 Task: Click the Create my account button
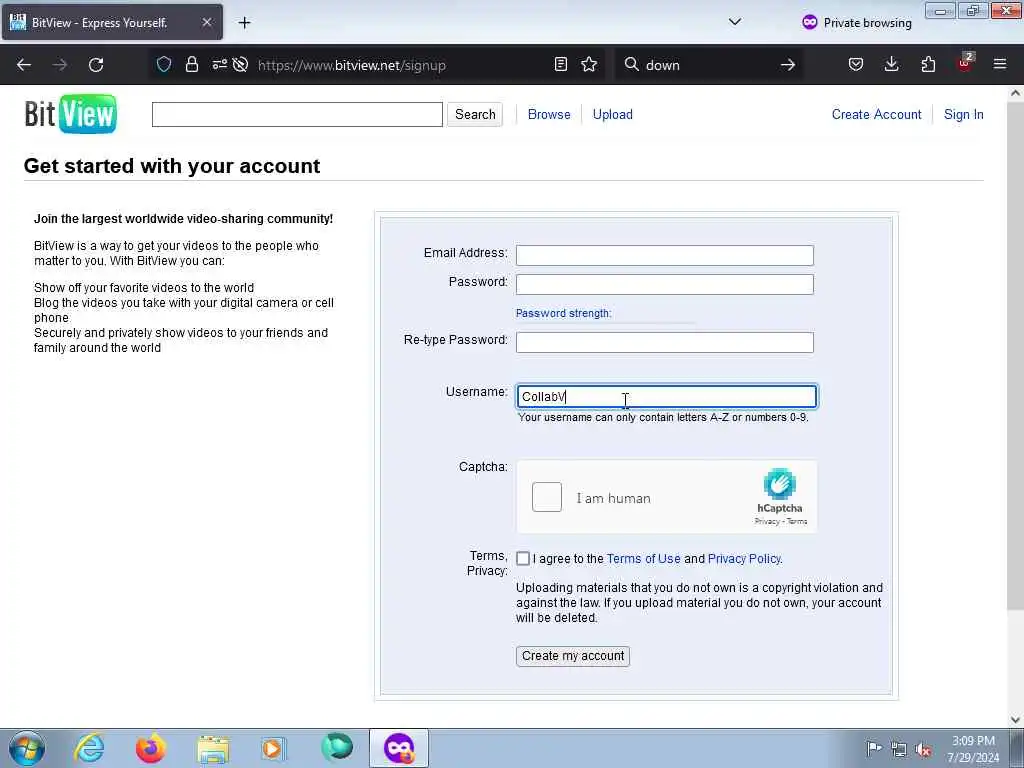coord(573,656)
